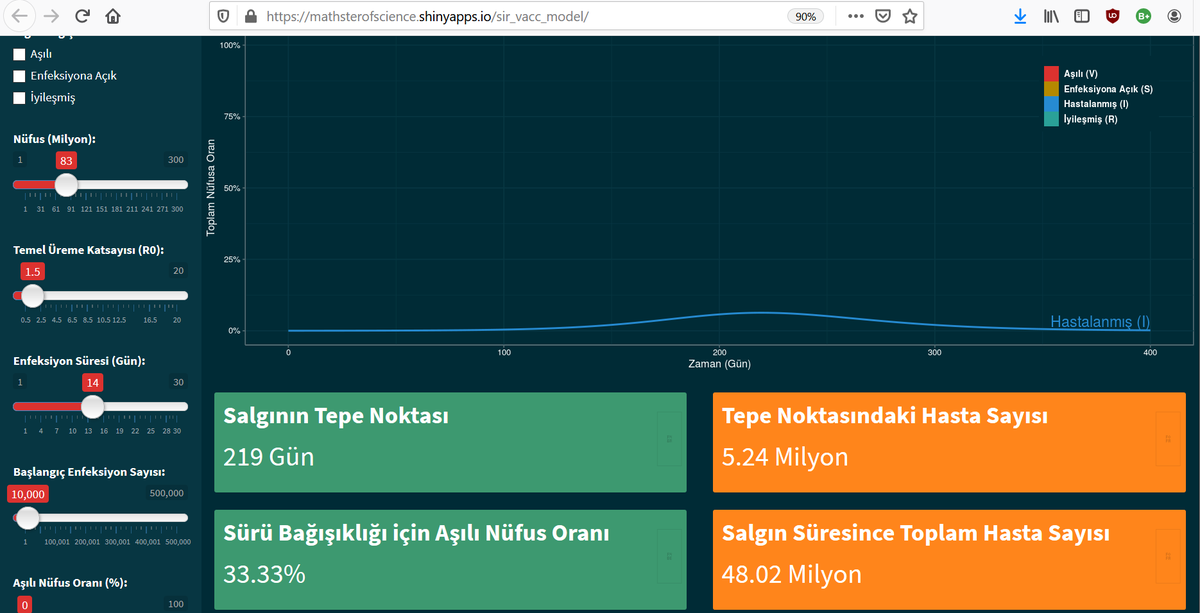1200x613 pixels.
Task: Click the Hastalanmış (I) chart label
Action: (1100, 323)
